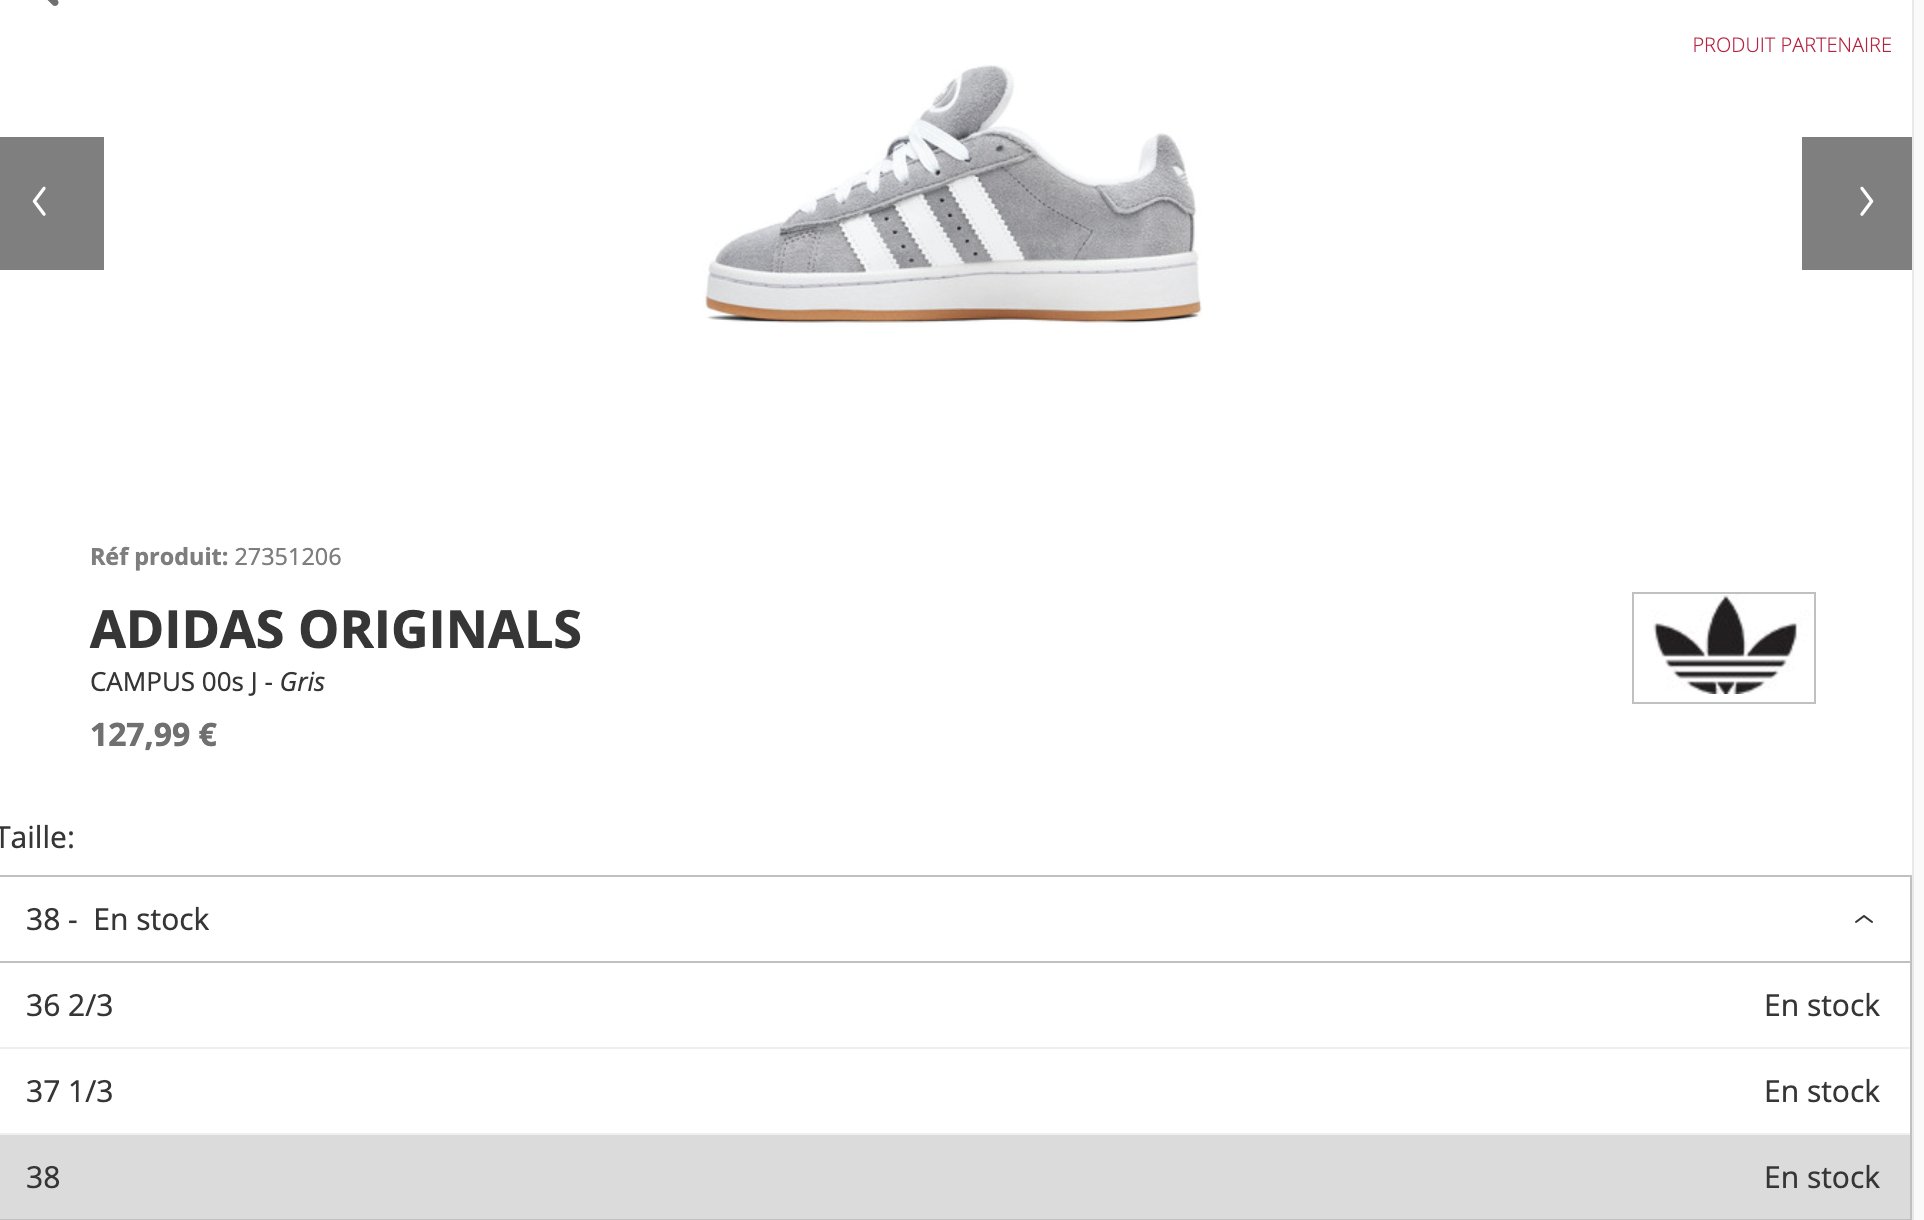Click En stock status for size 36 2/3
This screenshot has height=1220, width=1924.
1822,1005
